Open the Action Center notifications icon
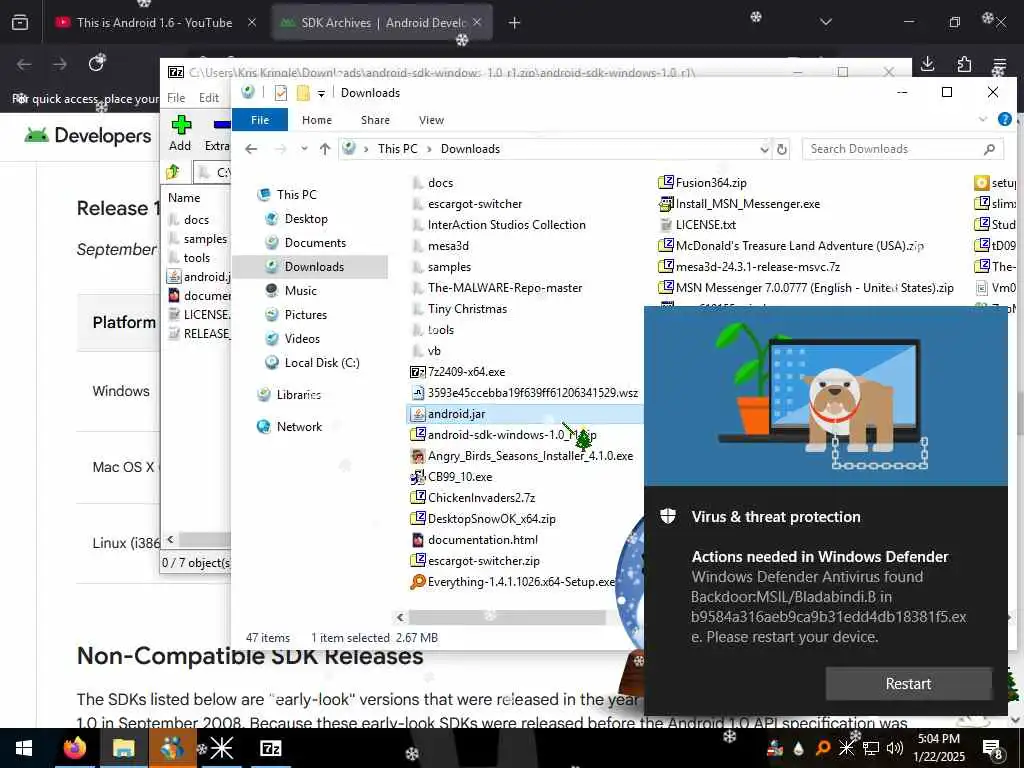The width and height of the screenshot is (1024, 768). click(x=993, y=748)
